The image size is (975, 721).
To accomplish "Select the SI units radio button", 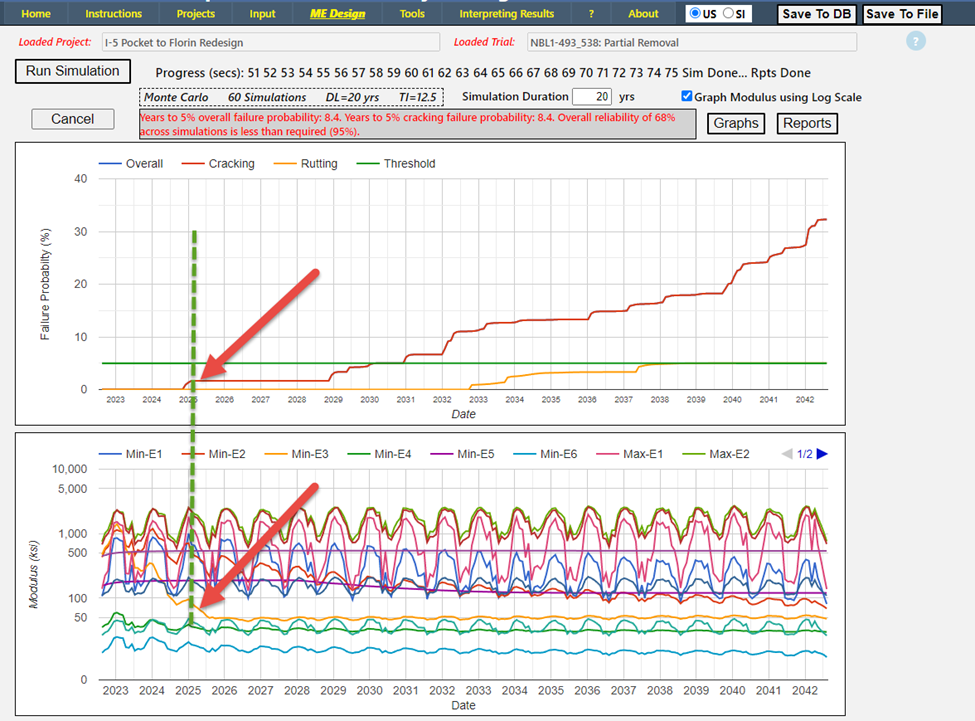I will coord(728,14).
